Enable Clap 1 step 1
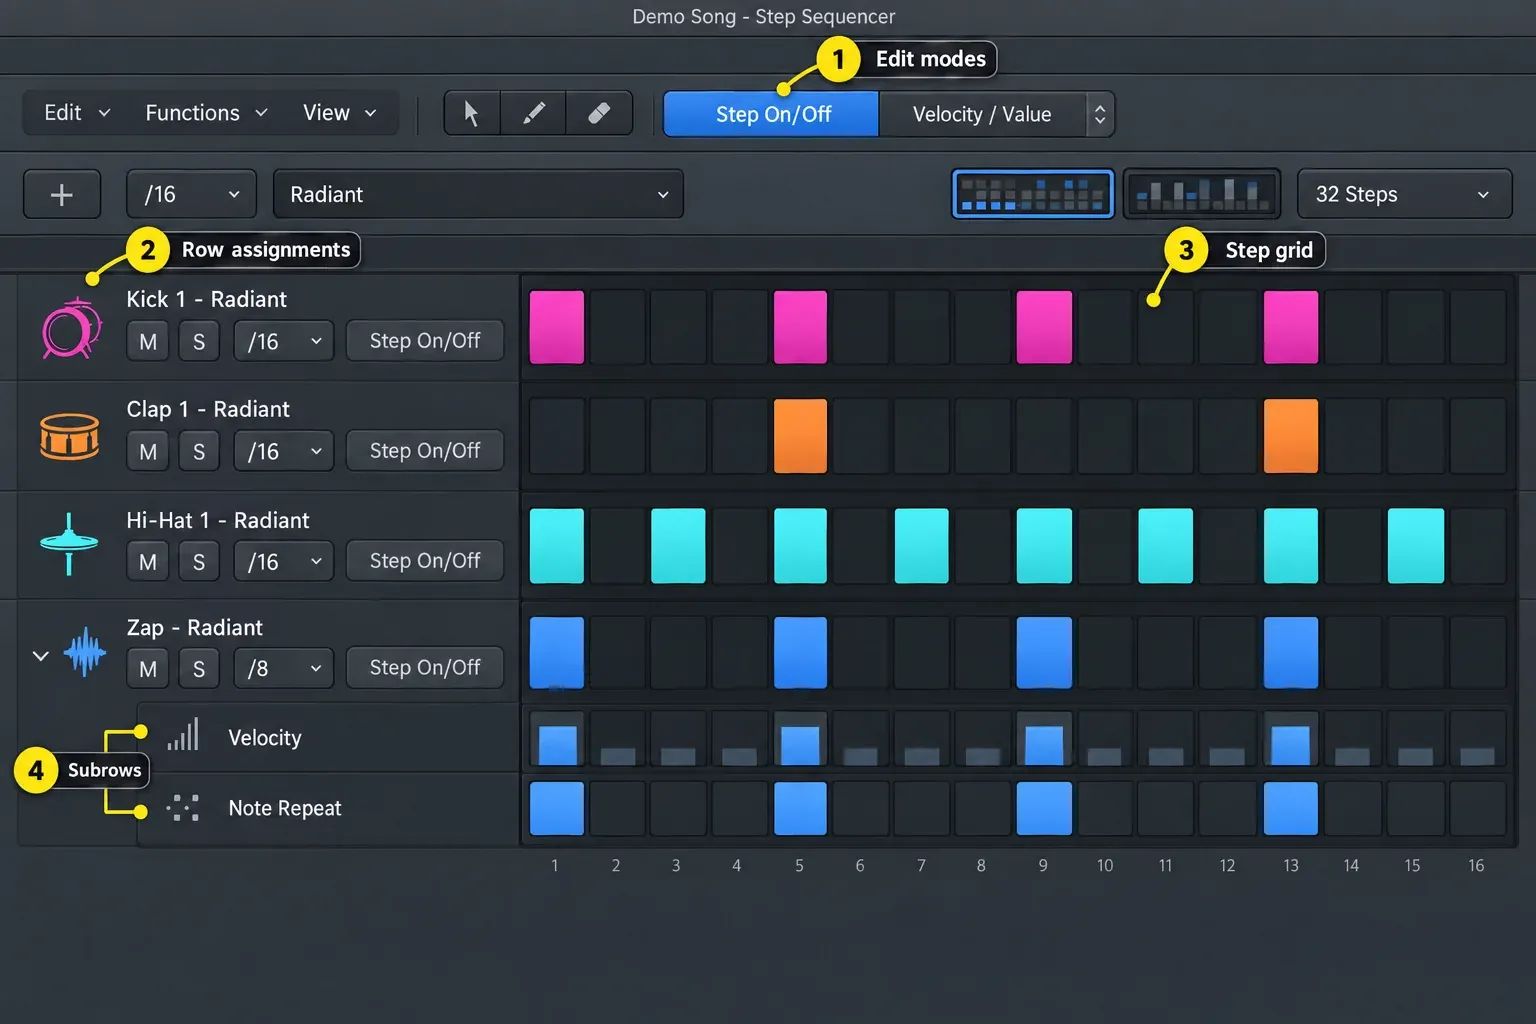The height and width of the screenshot is (1024, 1536). pos(557,436)
